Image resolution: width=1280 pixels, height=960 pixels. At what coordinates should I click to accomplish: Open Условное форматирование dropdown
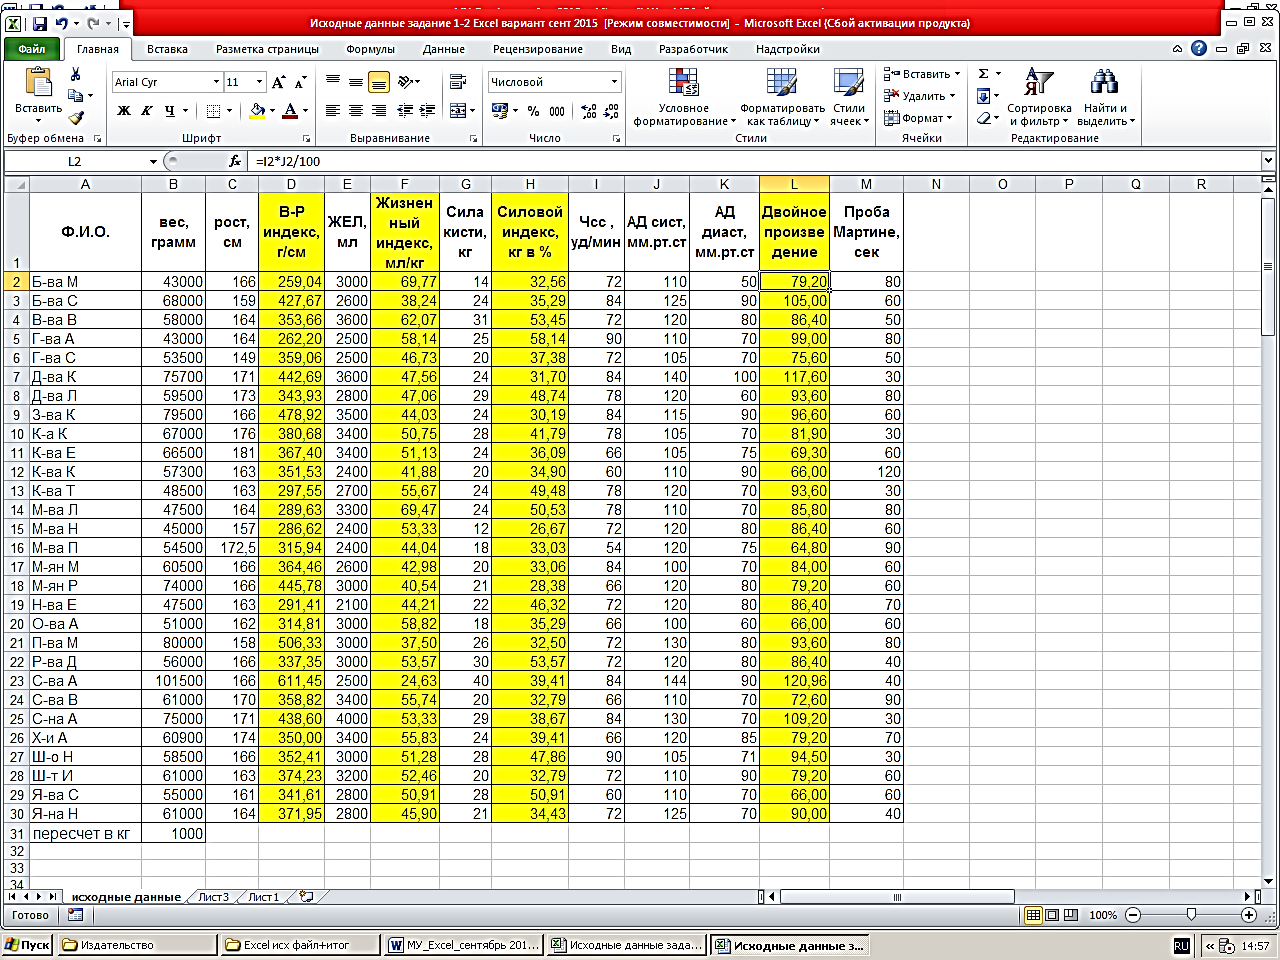coord(684,98)
